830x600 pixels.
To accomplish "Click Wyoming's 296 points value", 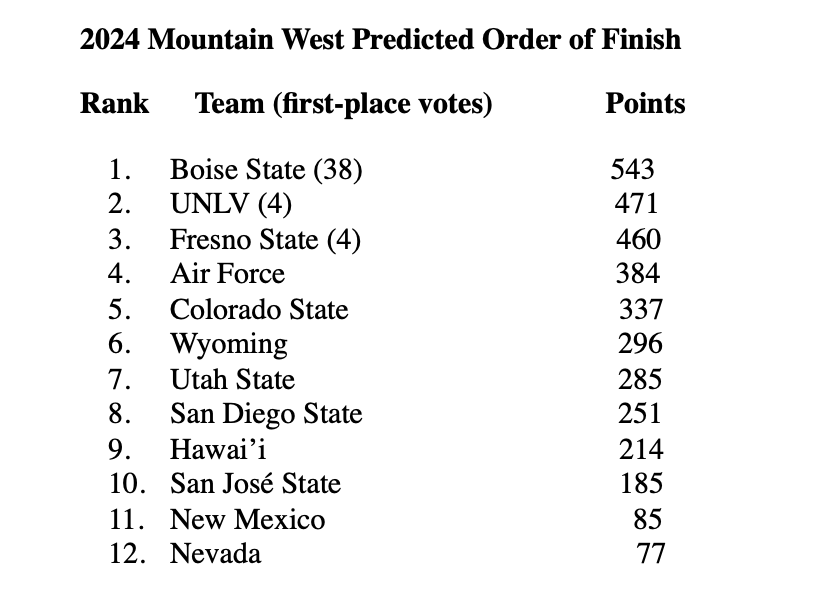I will point(640,345).
